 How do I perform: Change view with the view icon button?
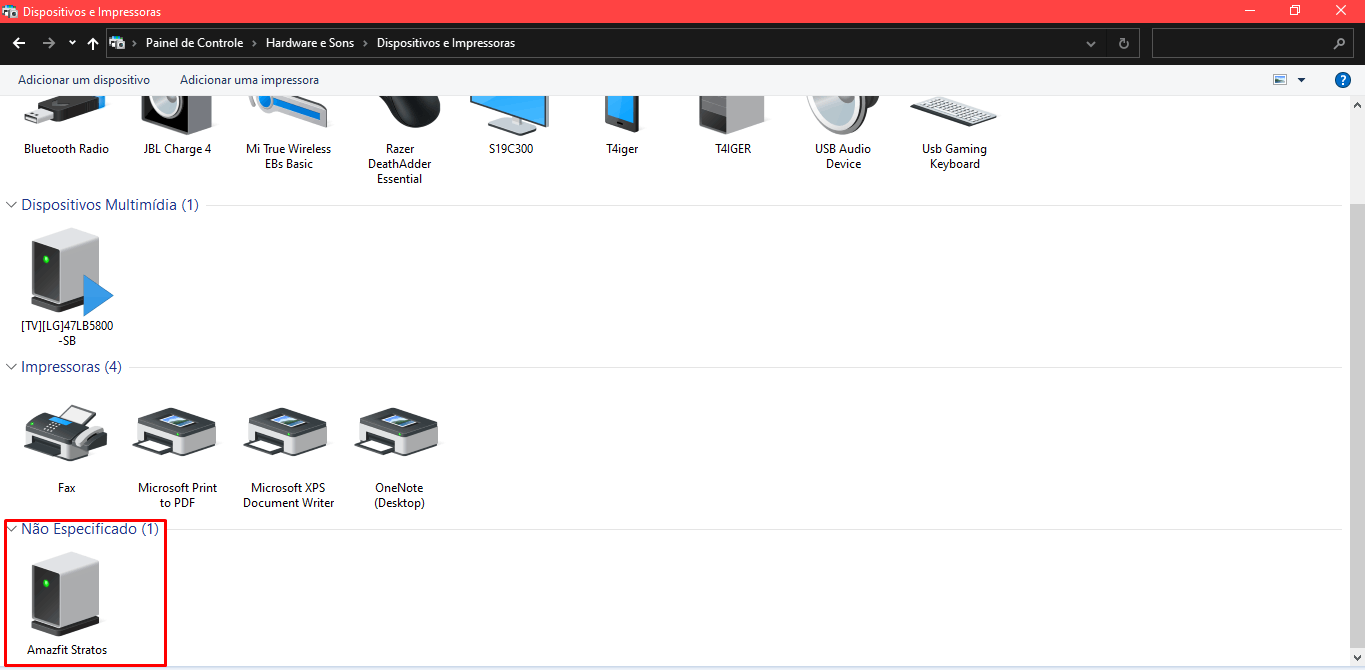tap(1280, 80)
